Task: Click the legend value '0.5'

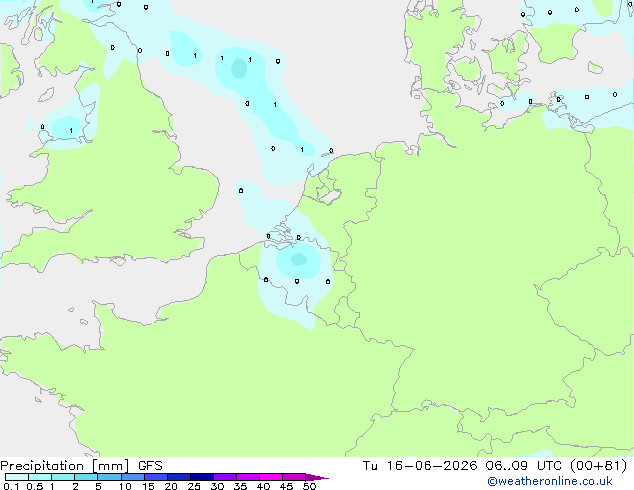Action: [34, 486]
